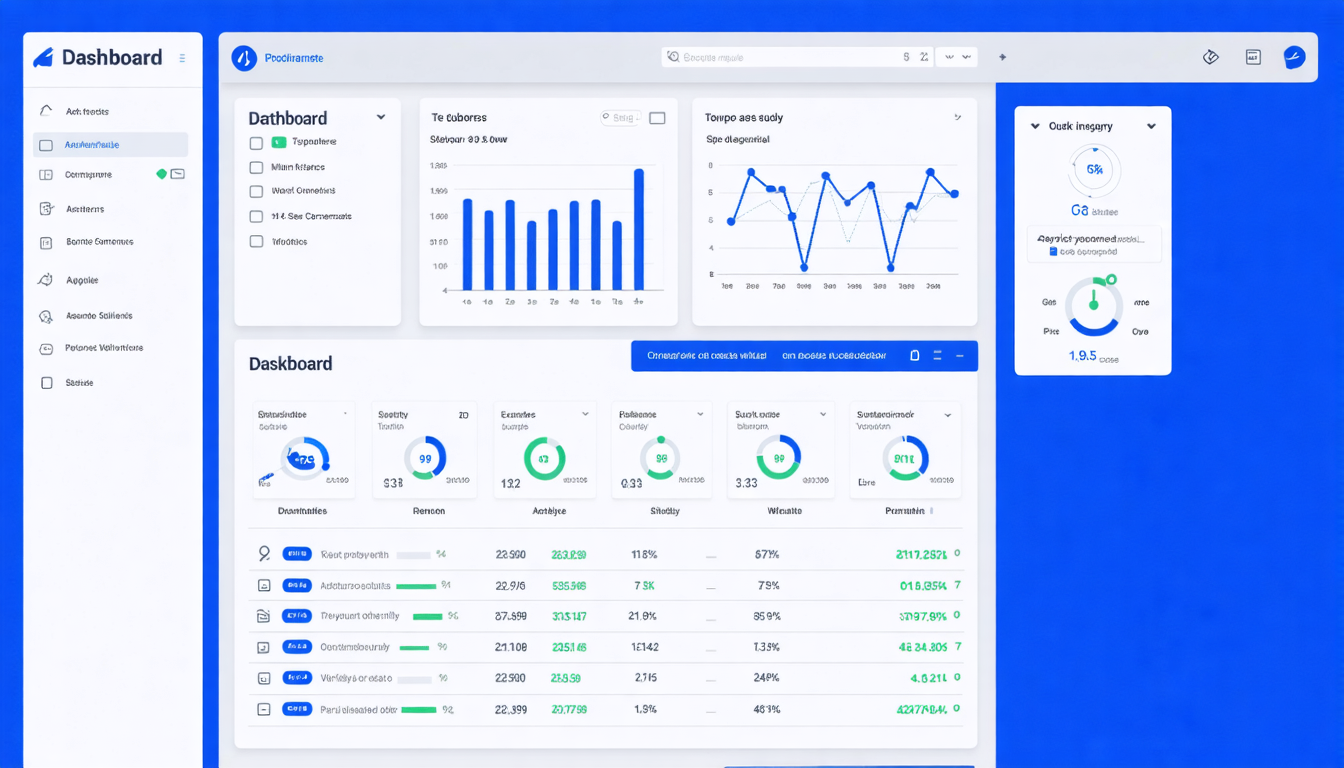This screenshot has height=768, width=1344.
Task: Click the rectangle icon in the bar chart card header
Action: pyautogui.click(x=657, y=118)
